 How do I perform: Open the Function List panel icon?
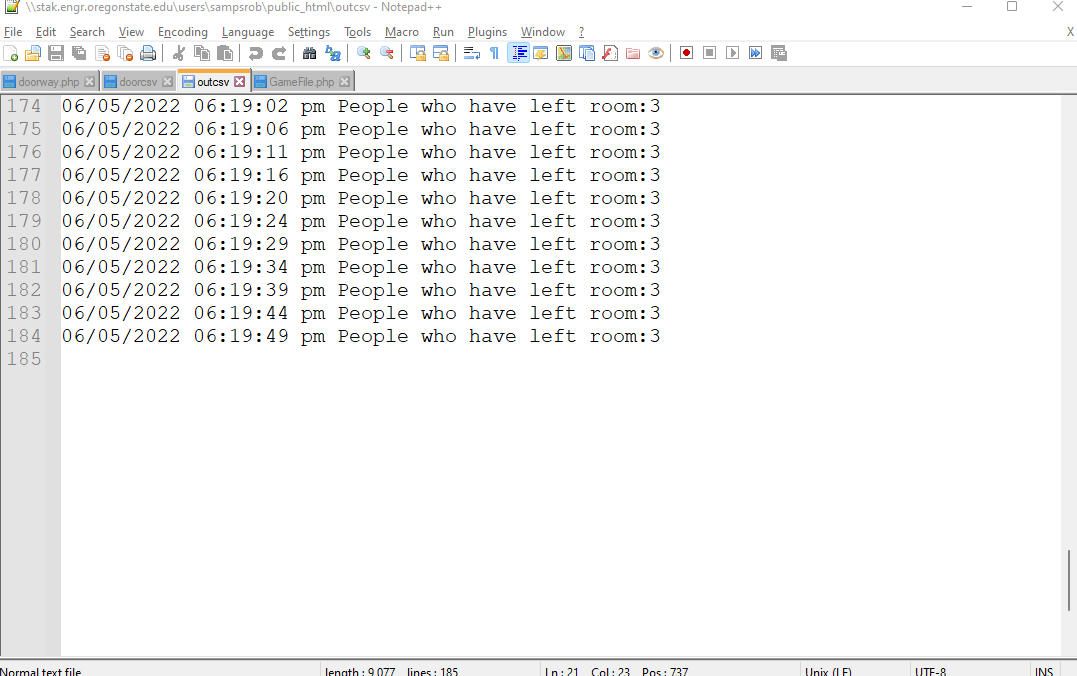coord(609,53)
